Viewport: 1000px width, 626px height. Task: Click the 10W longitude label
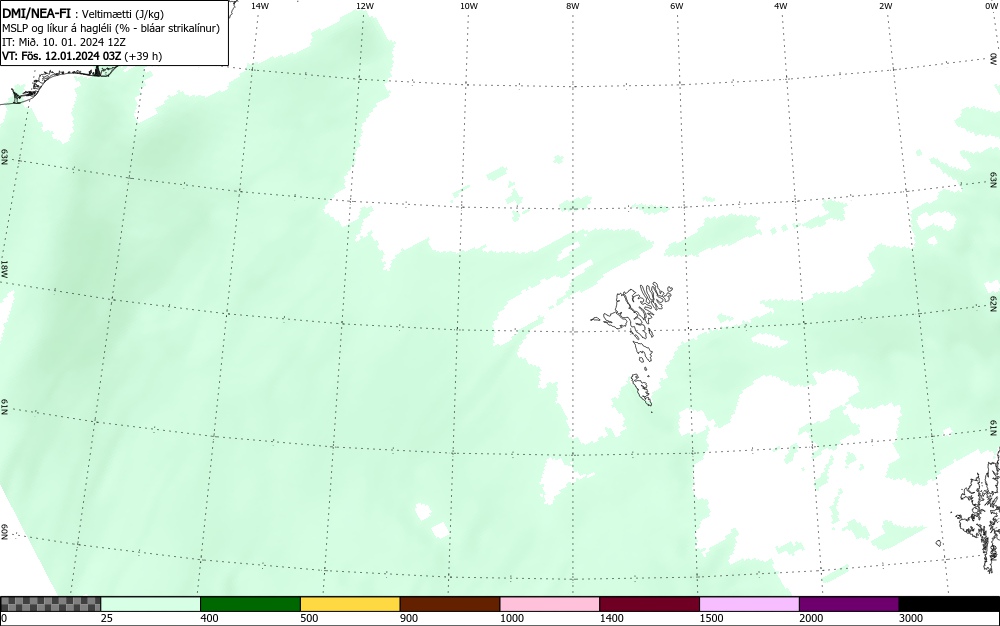coord(469,6)
